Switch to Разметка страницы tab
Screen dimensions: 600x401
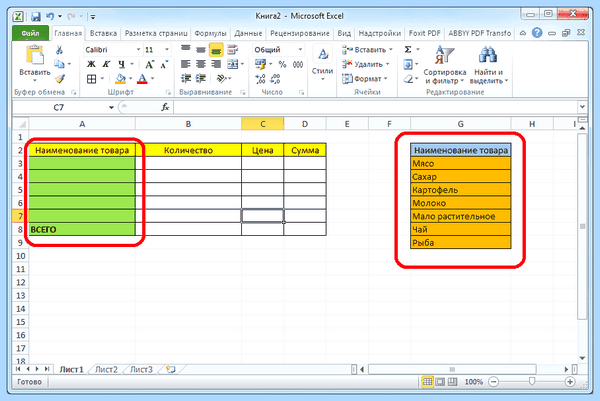(156, 33)
